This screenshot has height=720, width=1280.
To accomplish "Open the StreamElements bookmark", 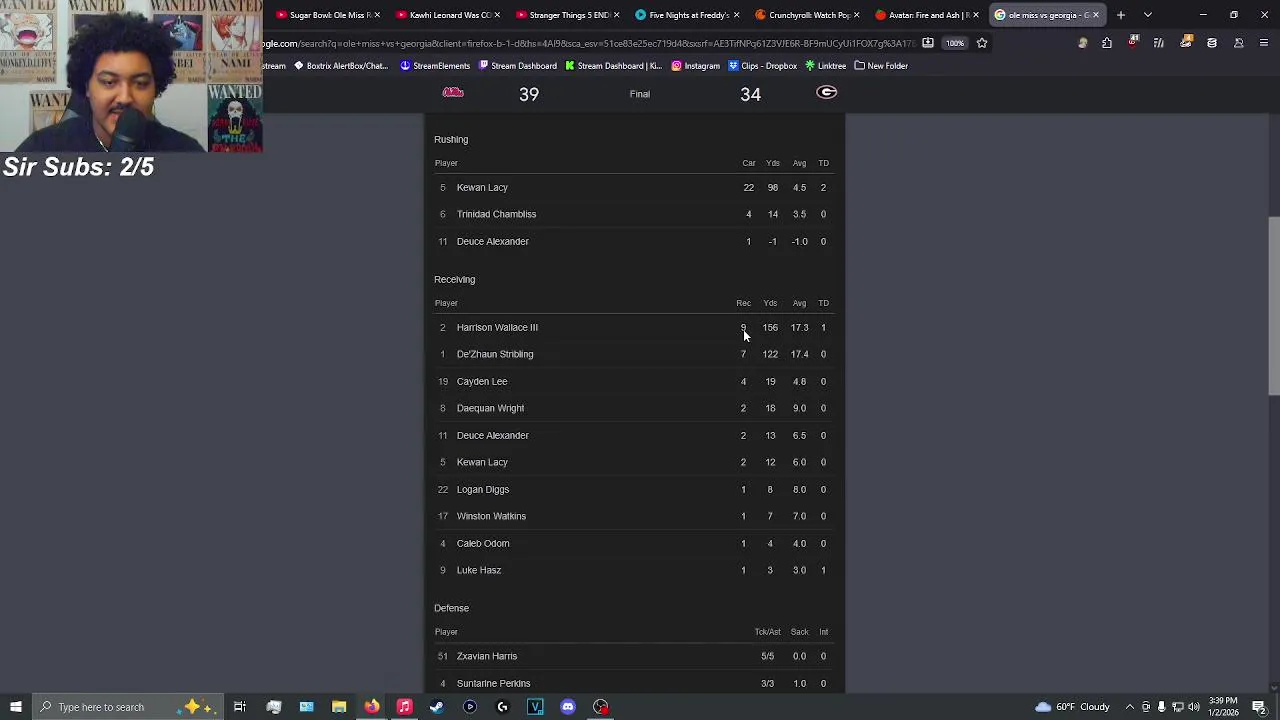I will pos(435,66).
